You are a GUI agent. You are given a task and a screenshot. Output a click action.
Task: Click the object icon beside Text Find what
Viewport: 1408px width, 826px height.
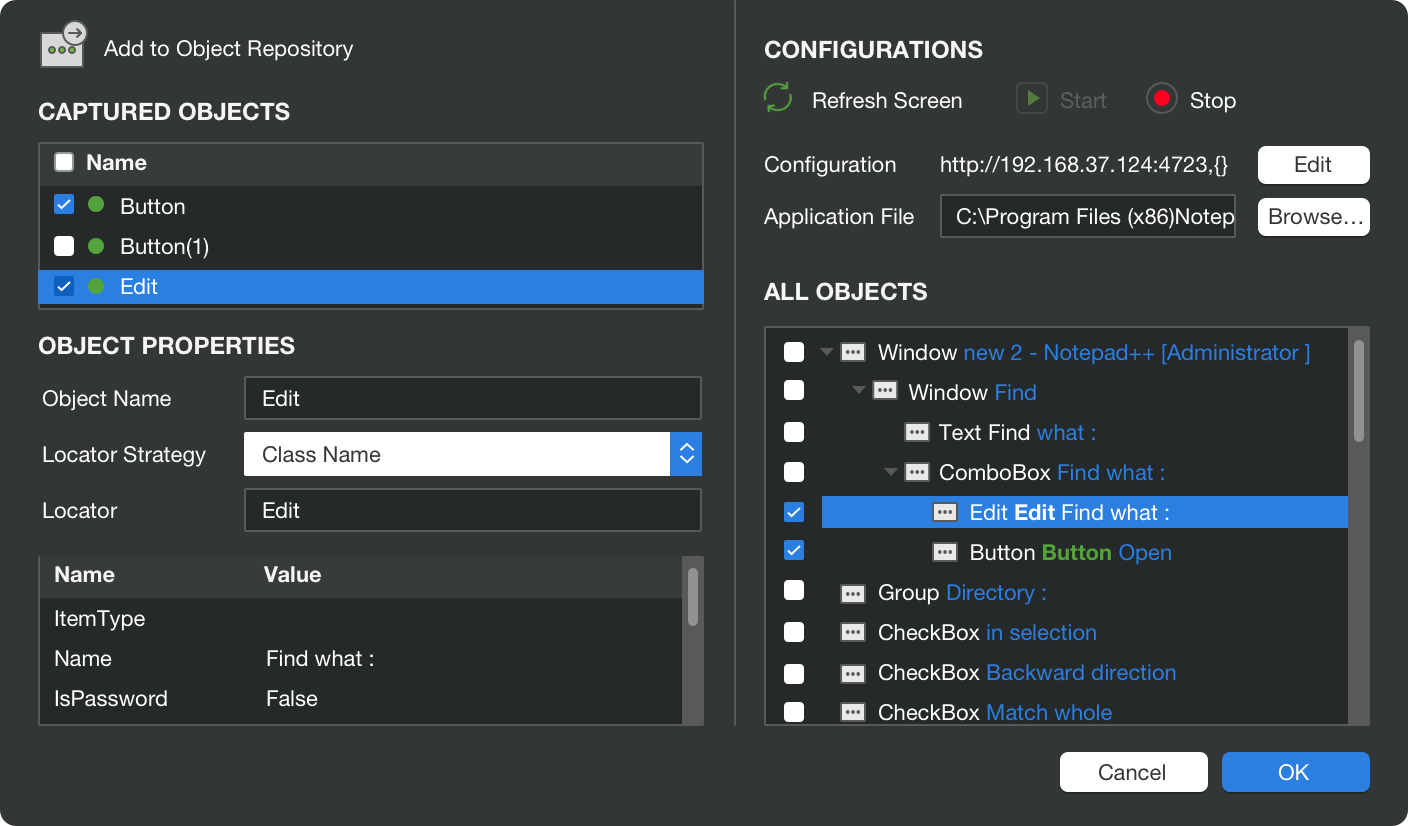[916, 432]
